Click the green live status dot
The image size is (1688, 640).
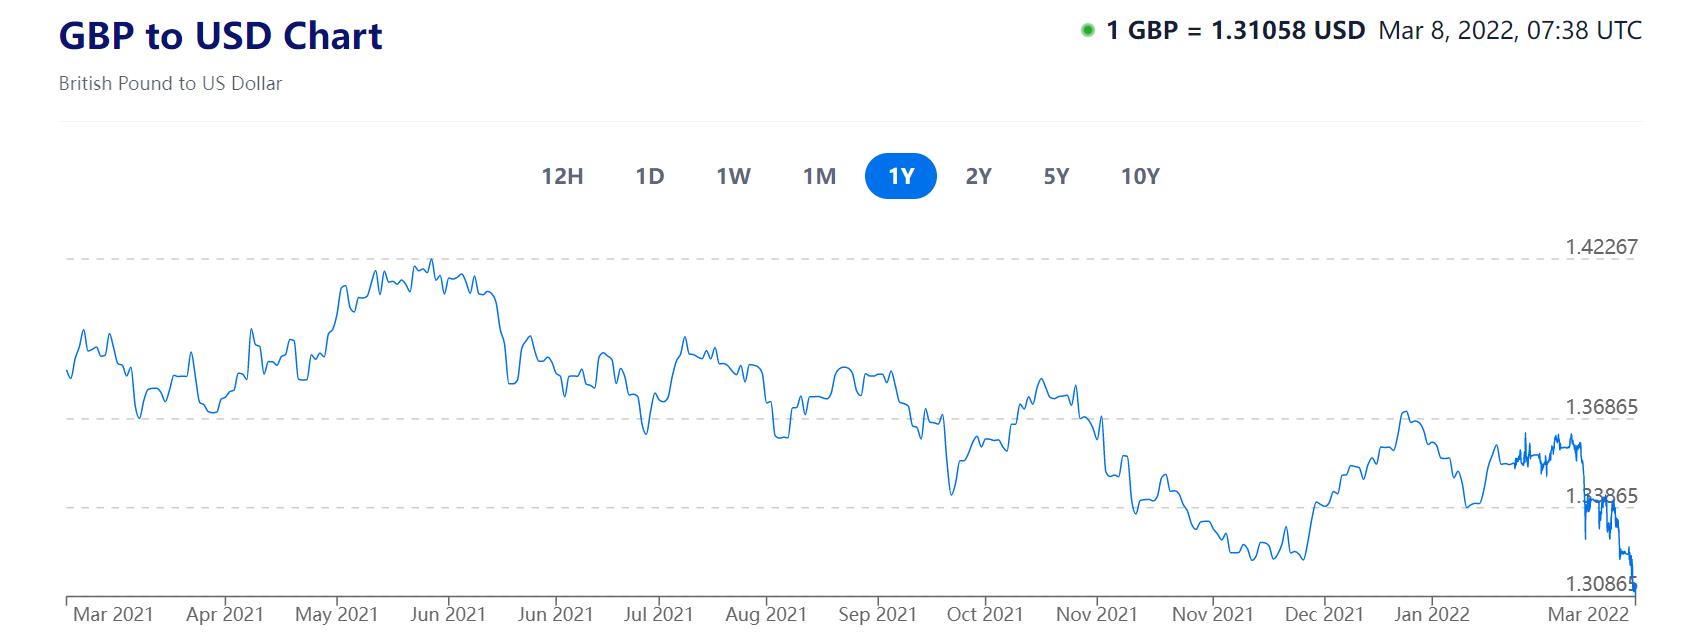[1088, 31]
